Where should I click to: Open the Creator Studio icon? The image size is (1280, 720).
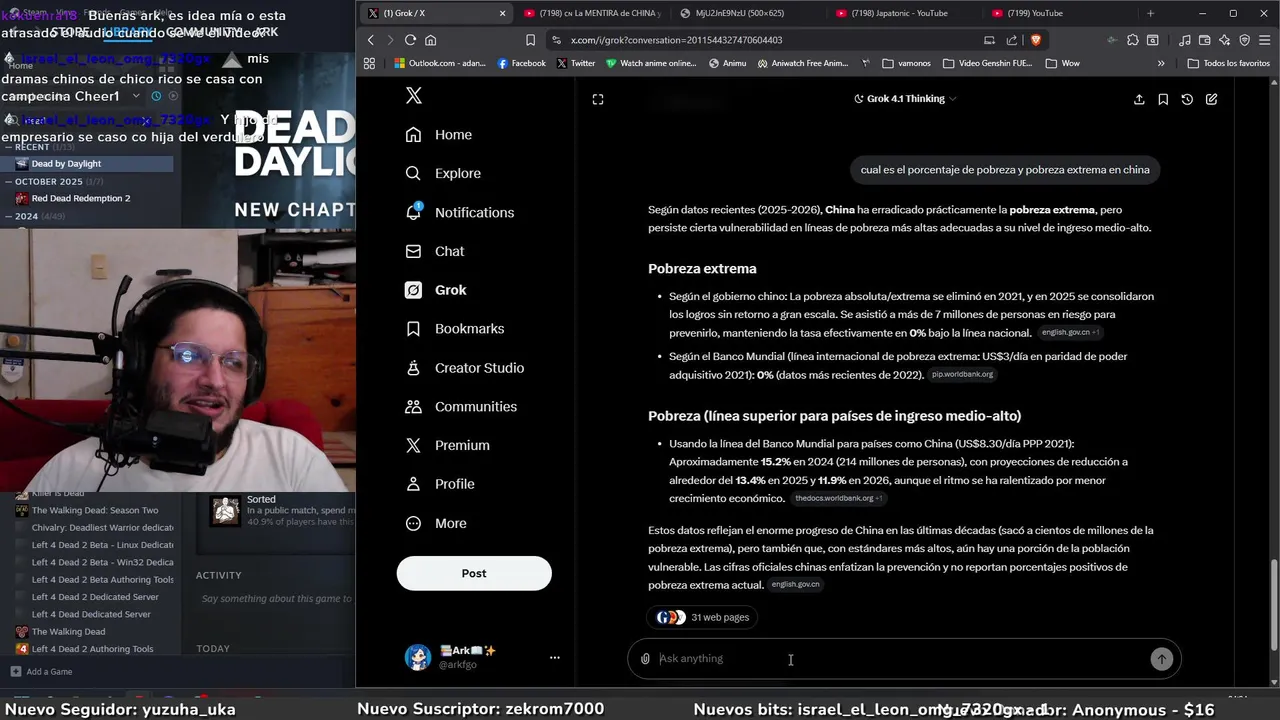pyautogui.click(x=413, y=368)
